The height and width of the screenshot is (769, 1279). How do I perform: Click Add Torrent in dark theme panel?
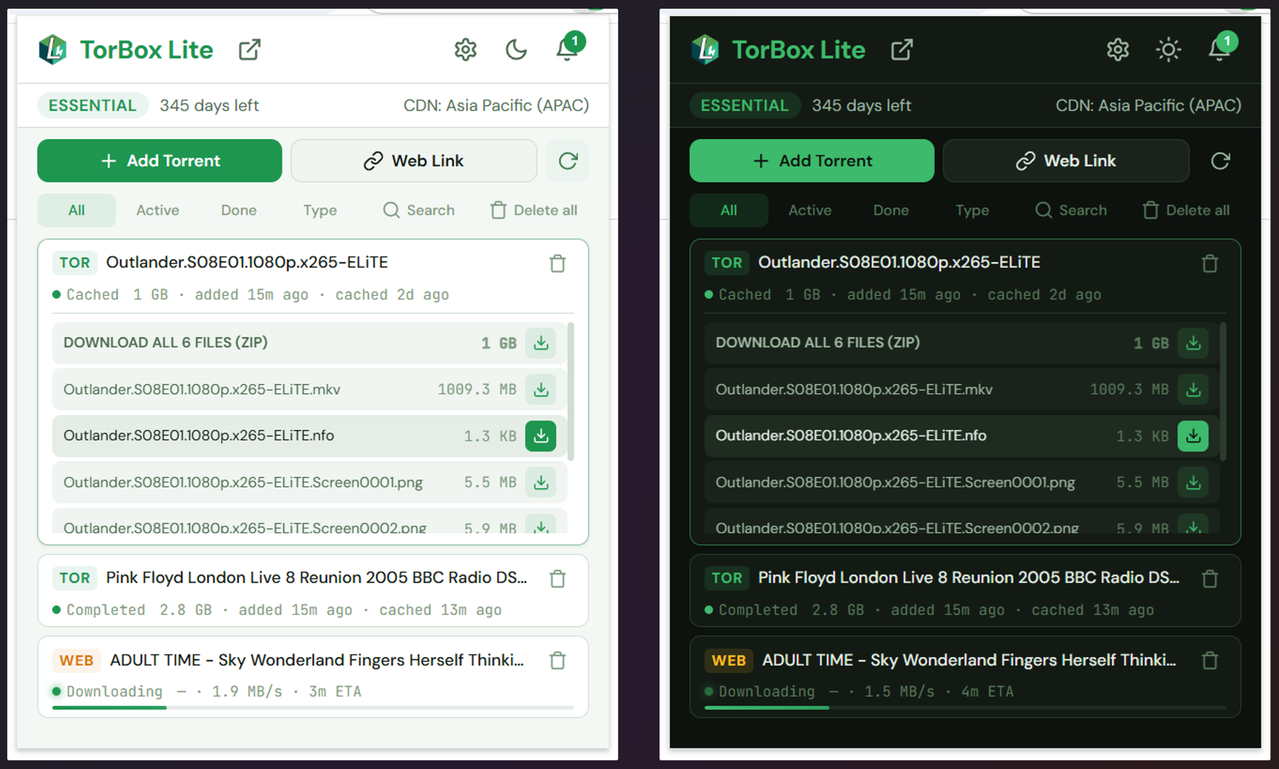point(812,161)
